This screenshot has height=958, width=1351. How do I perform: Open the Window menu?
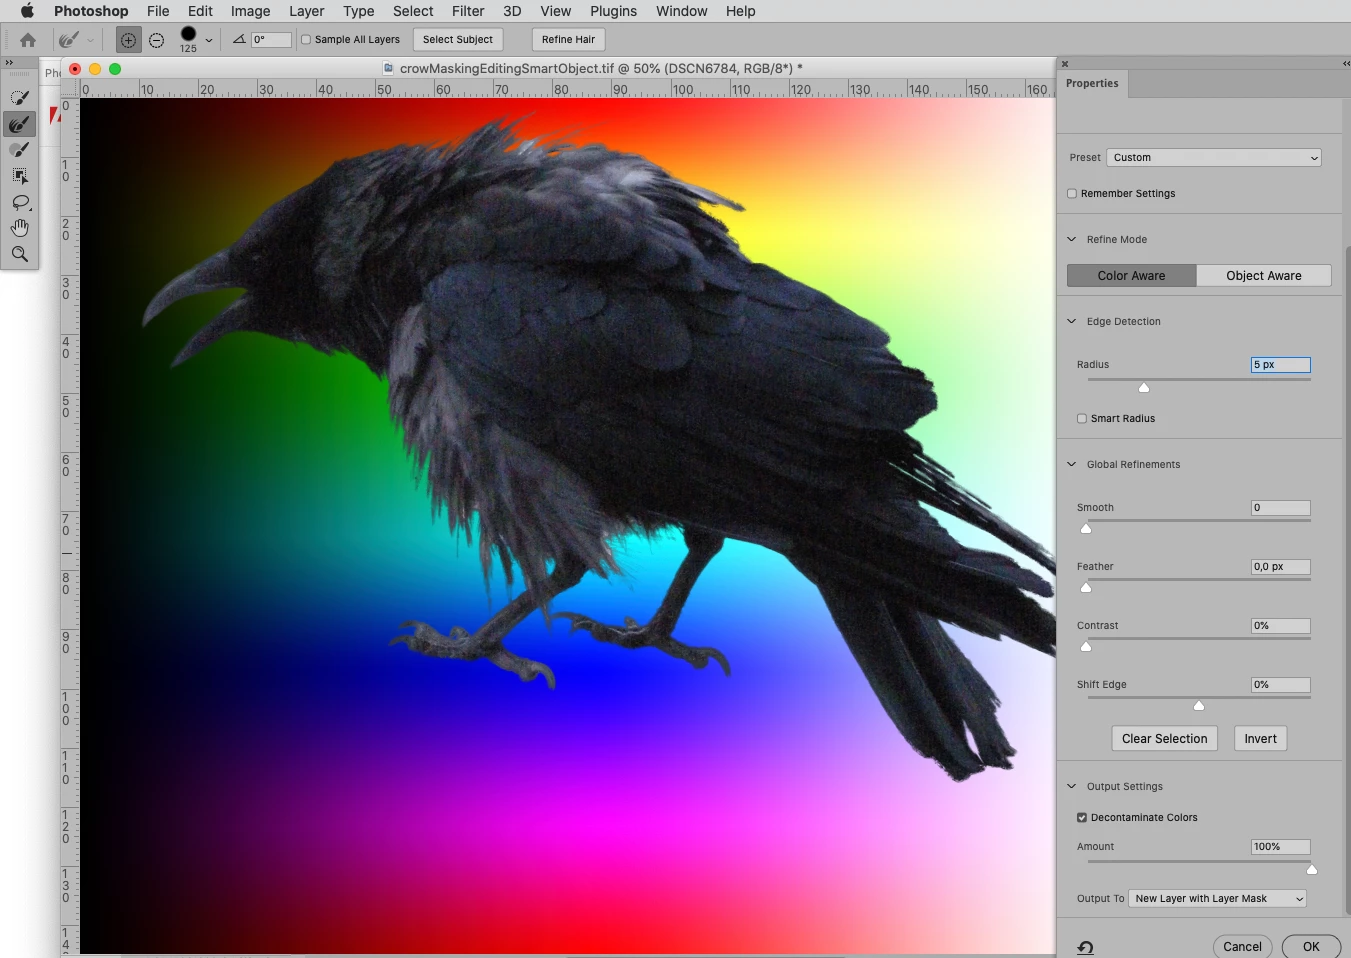point(681,11)
